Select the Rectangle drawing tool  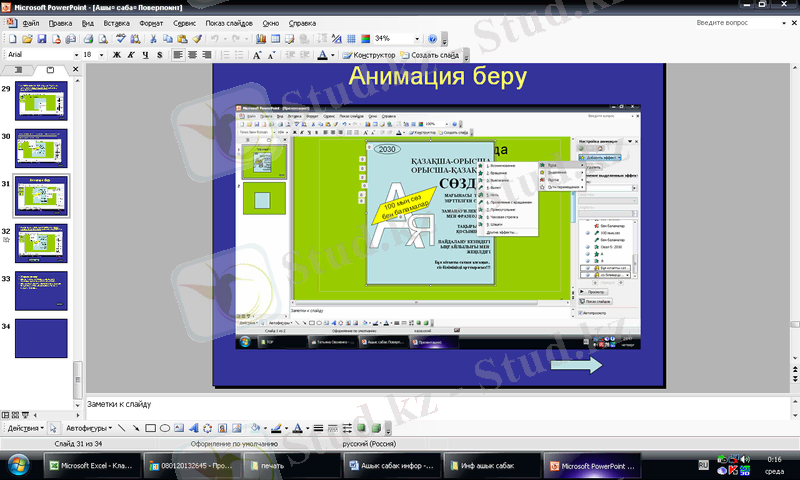[x=150, y=428]
